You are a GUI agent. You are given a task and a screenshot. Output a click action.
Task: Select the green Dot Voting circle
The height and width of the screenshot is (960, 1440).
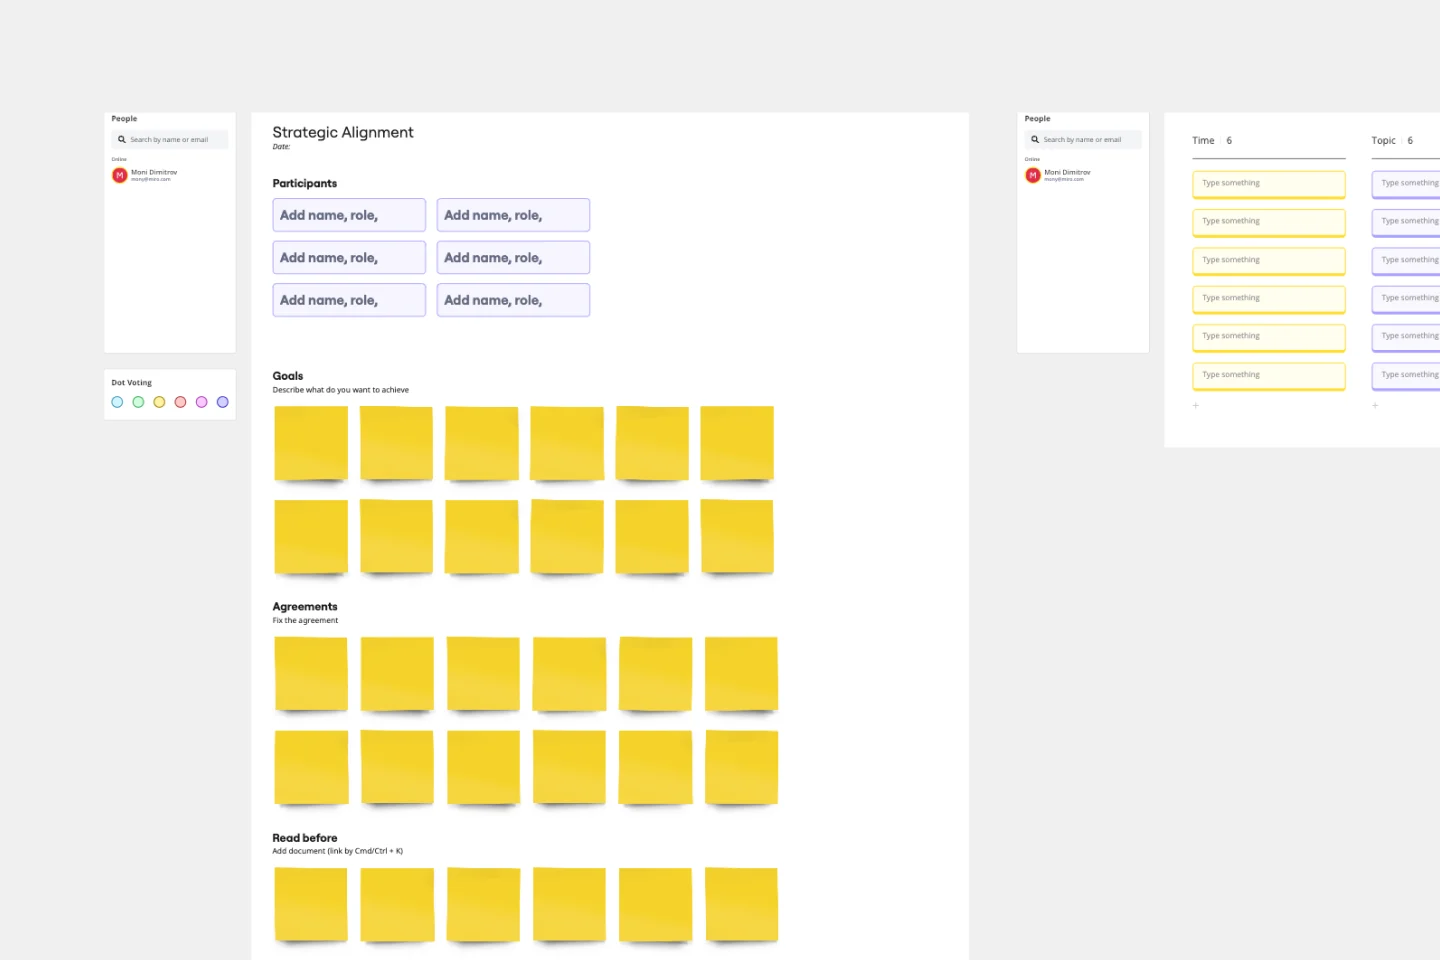[x=138, y=401]
